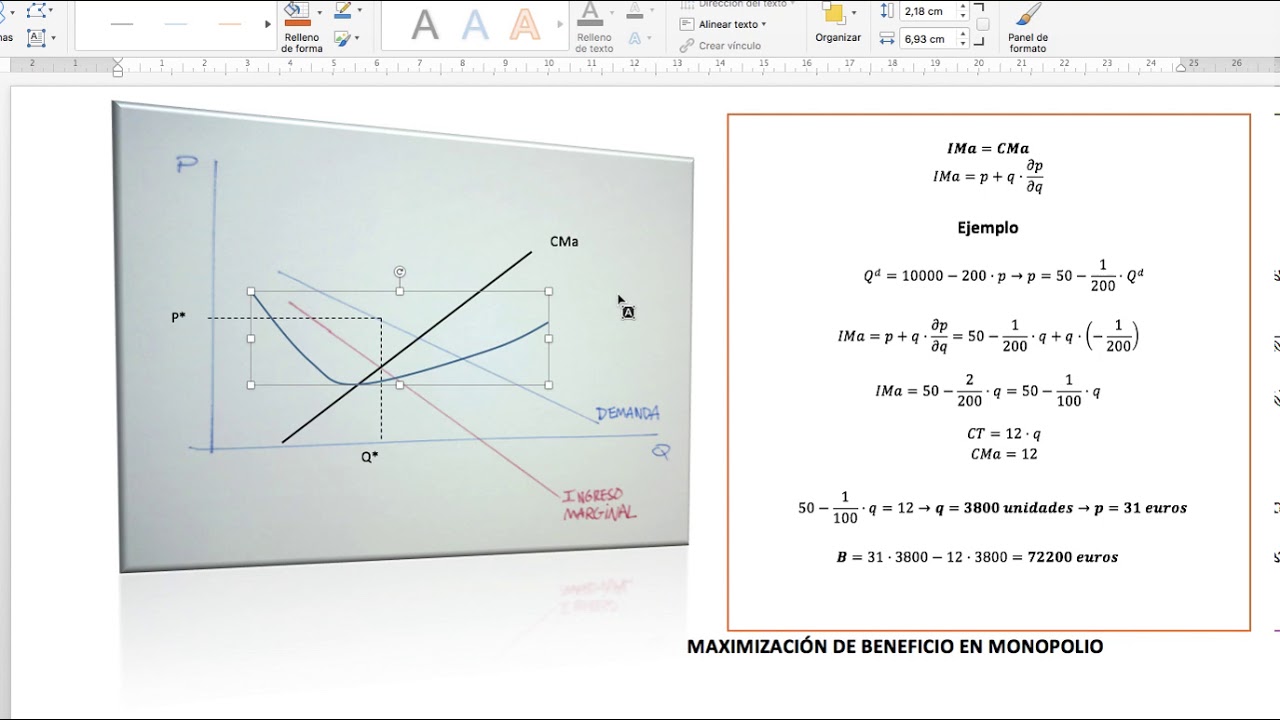Click the rotation handle above selected curve
1280x720 pixels.
(x=400, y=271)
